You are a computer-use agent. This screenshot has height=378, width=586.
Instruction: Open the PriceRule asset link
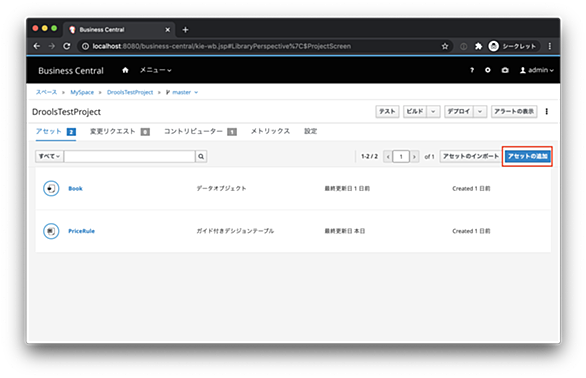point(81,231)
